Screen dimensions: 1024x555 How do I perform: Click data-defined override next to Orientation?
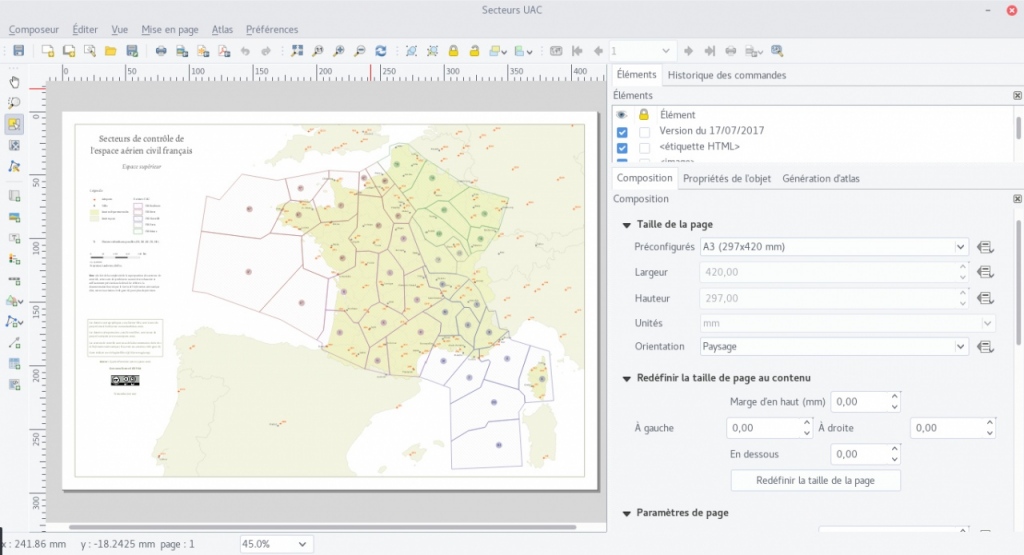coord(985,347)
